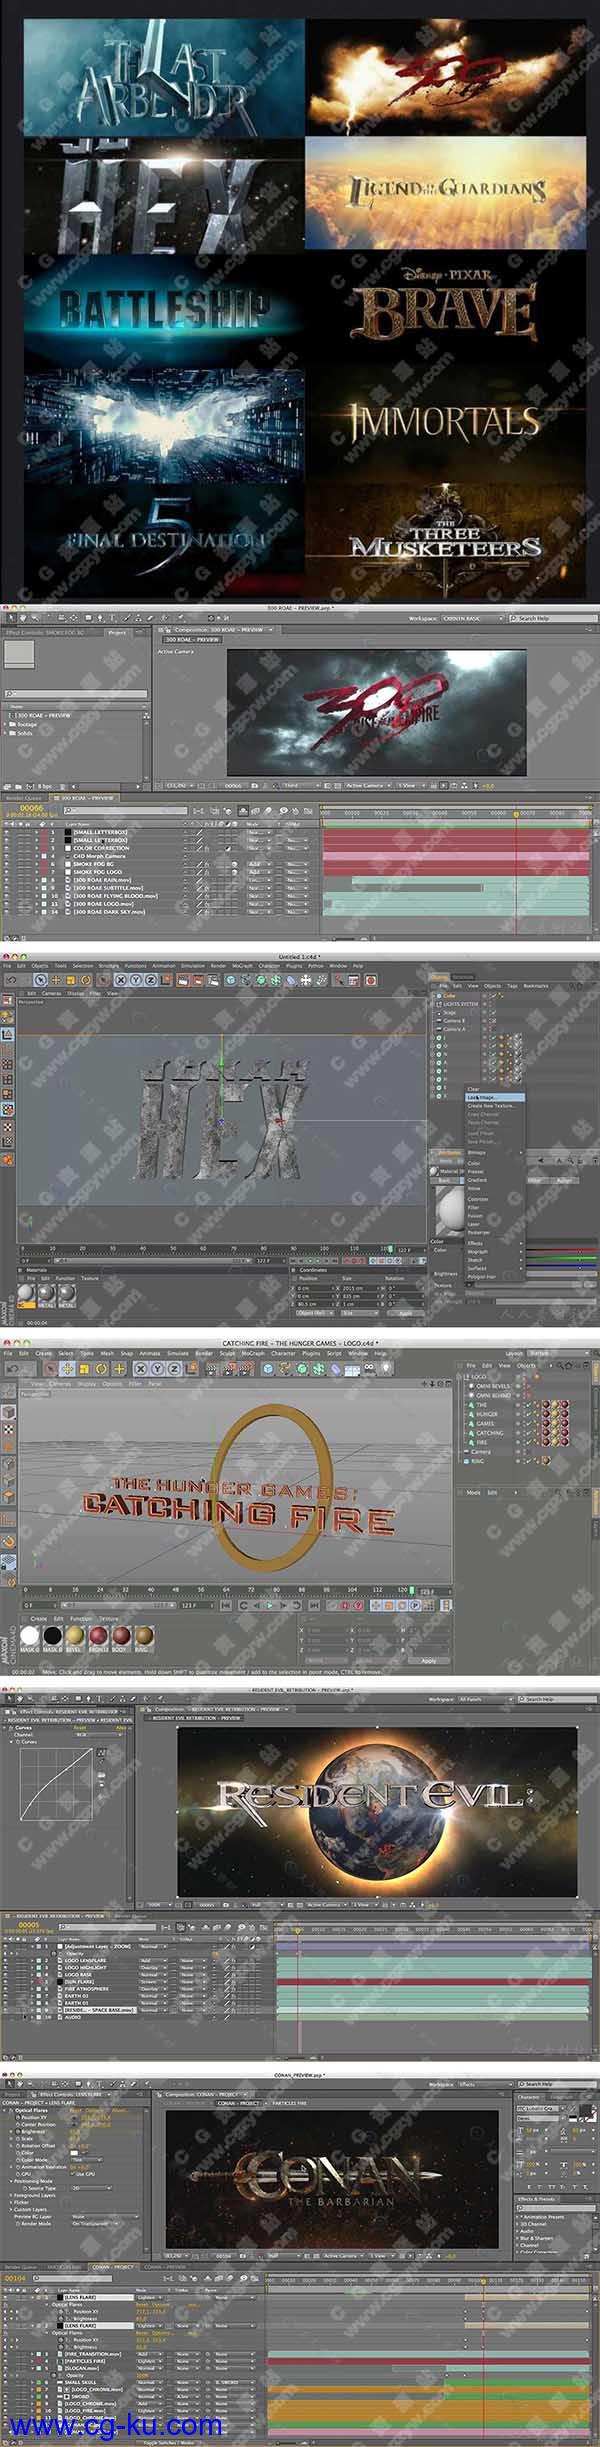Toggle visibility of COLOR CORRECTION layer
Viewport: 600px width, 2447px height.
[7, 848]
